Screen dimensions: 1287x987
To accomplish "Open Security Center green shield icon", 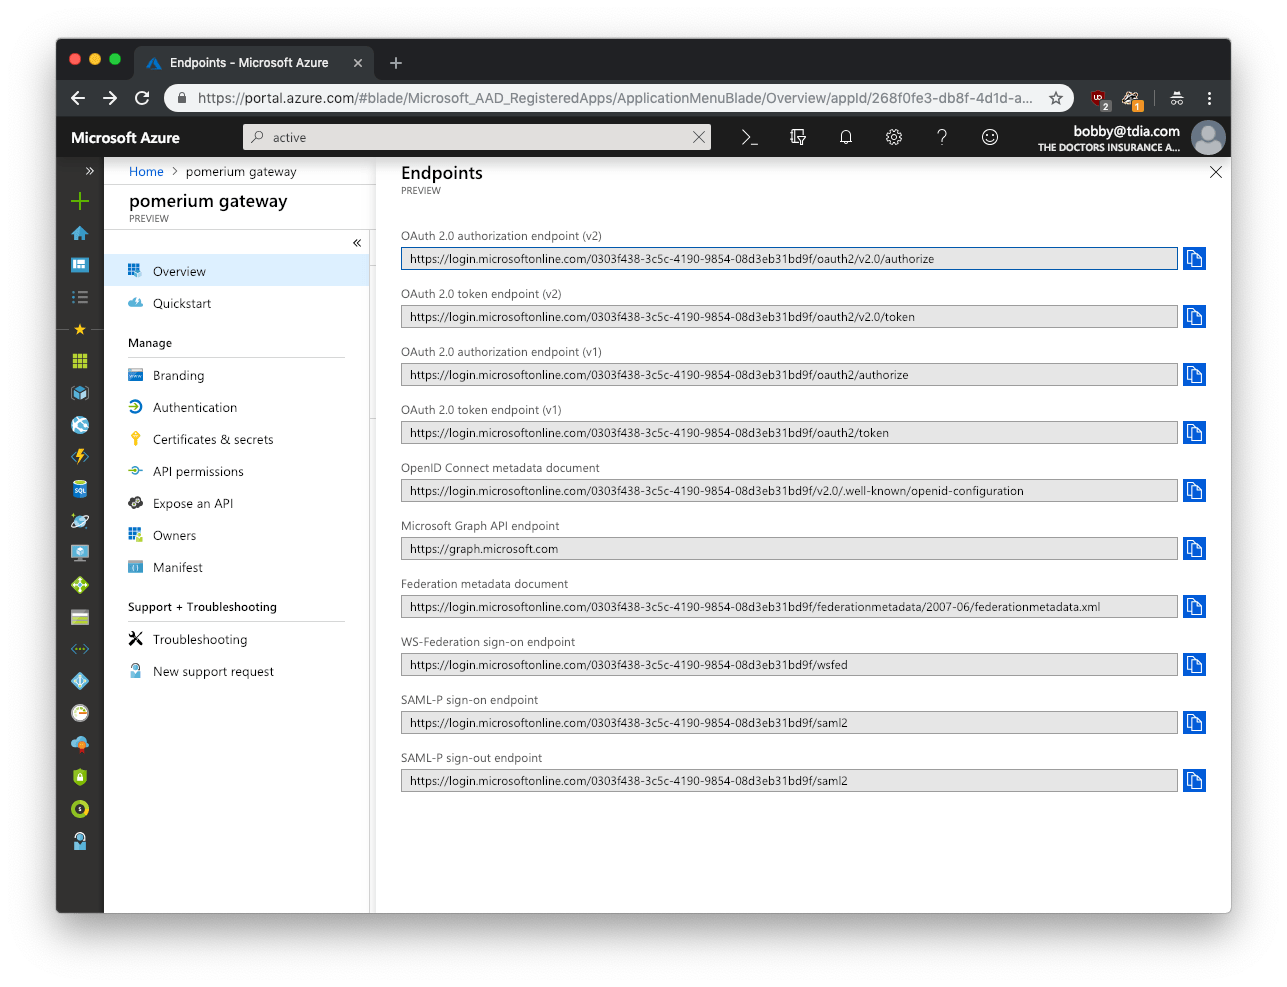I will click(x=80, y=777).
